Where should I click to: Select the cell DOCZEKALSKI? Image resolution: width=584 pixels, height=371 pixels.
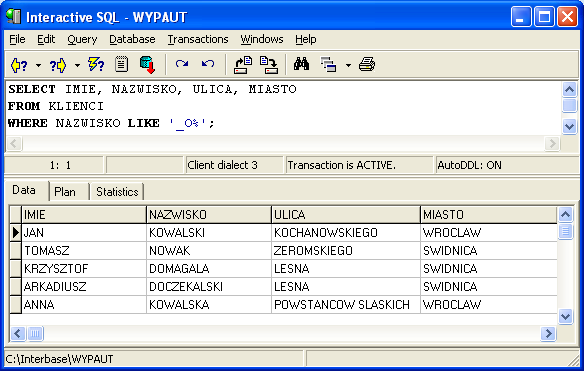click(209, 286)
